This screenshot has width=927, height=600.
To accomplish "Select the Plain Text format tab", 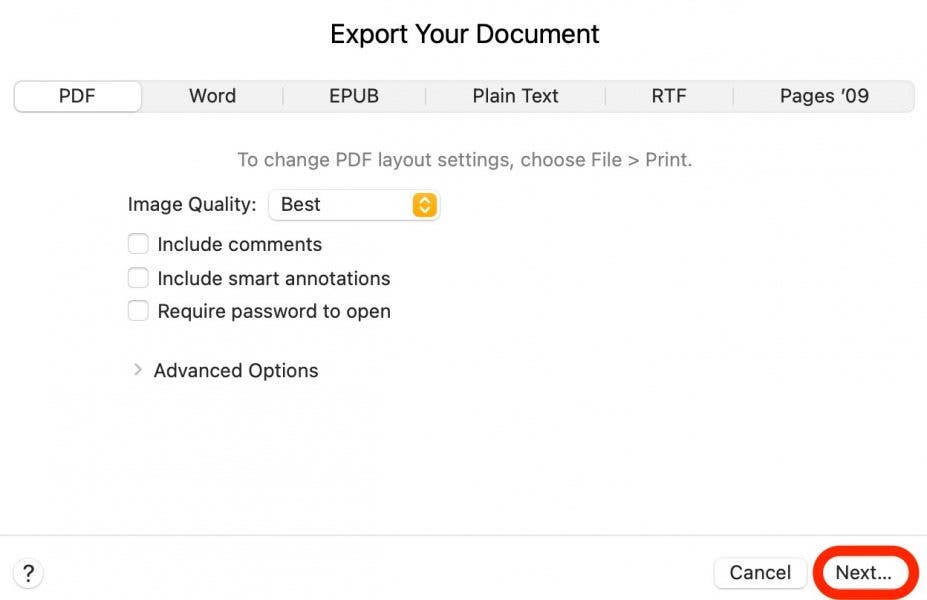I will click(515, 95).
